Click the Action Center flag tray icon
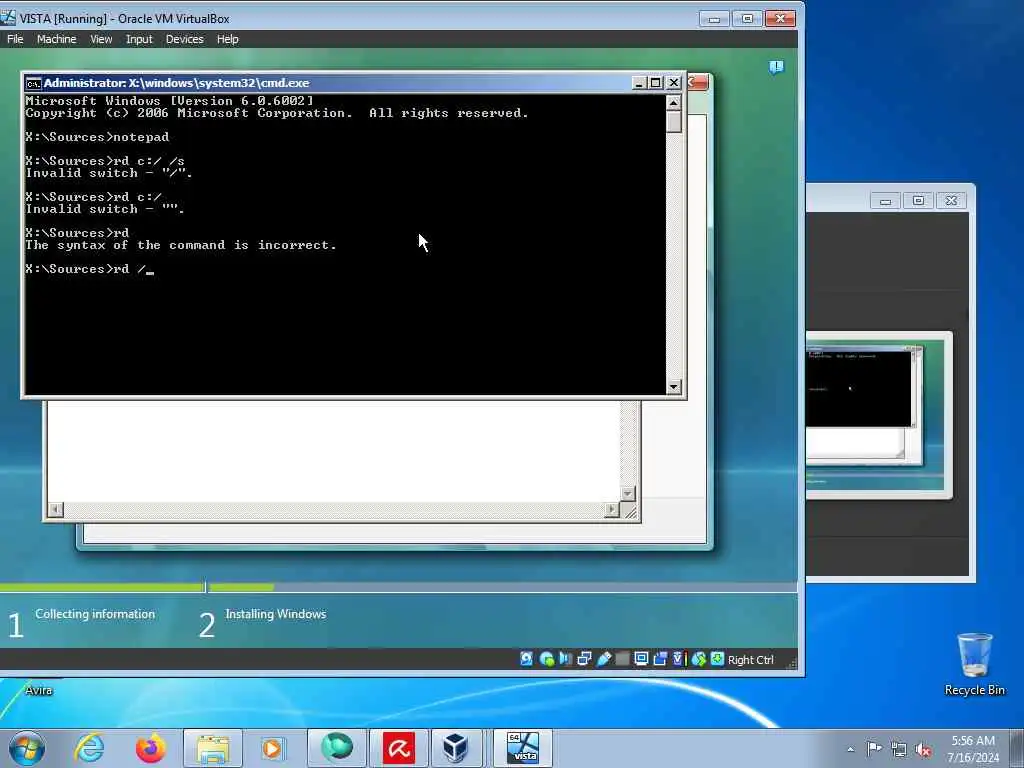 click(874, 748)
